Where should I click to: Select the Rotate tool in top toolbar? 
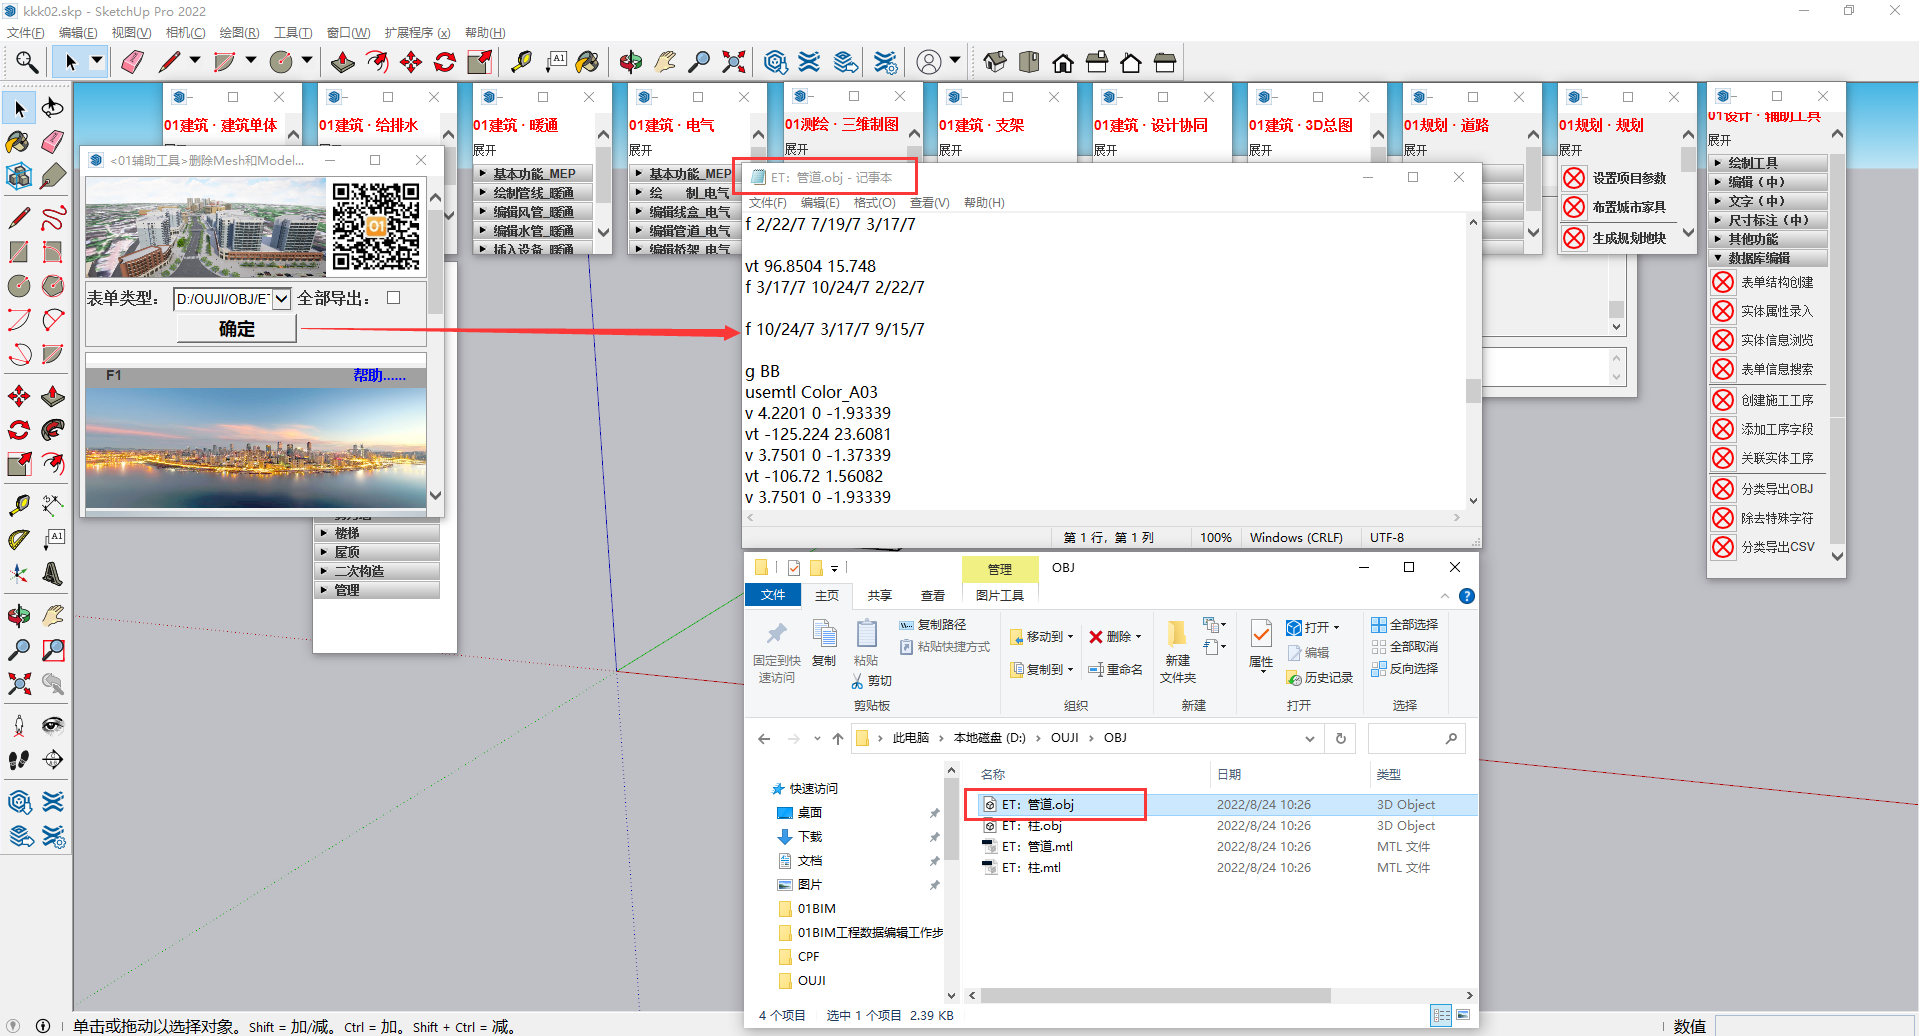tap(445, 62)
